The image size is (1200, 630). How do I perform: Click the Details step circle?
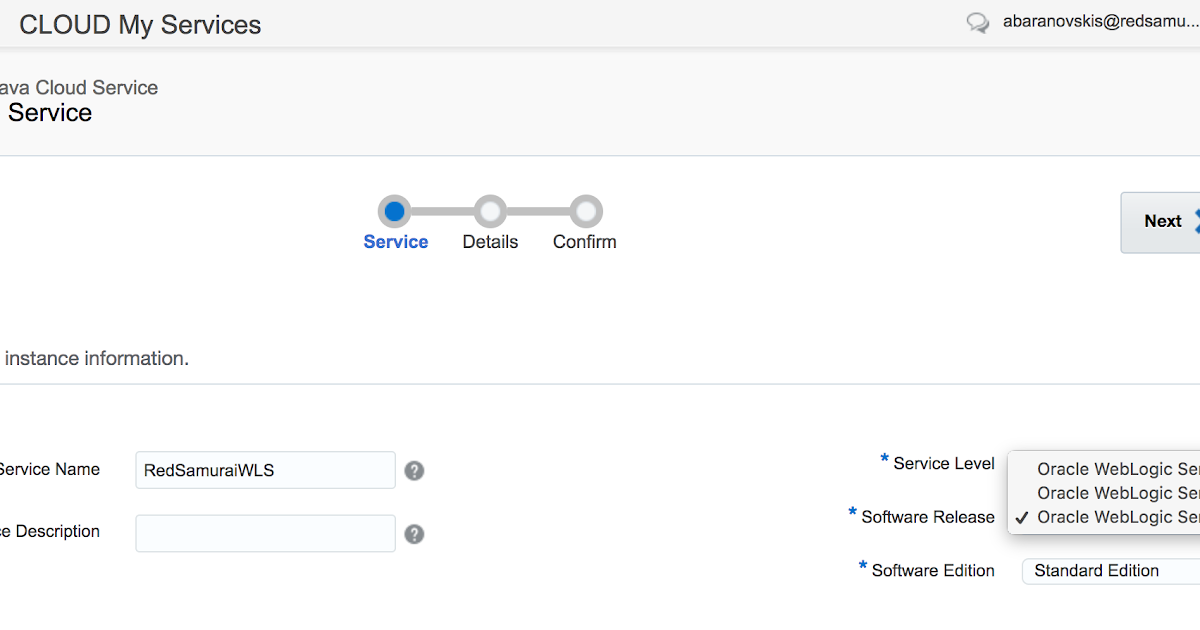click(x=490, y=211)
